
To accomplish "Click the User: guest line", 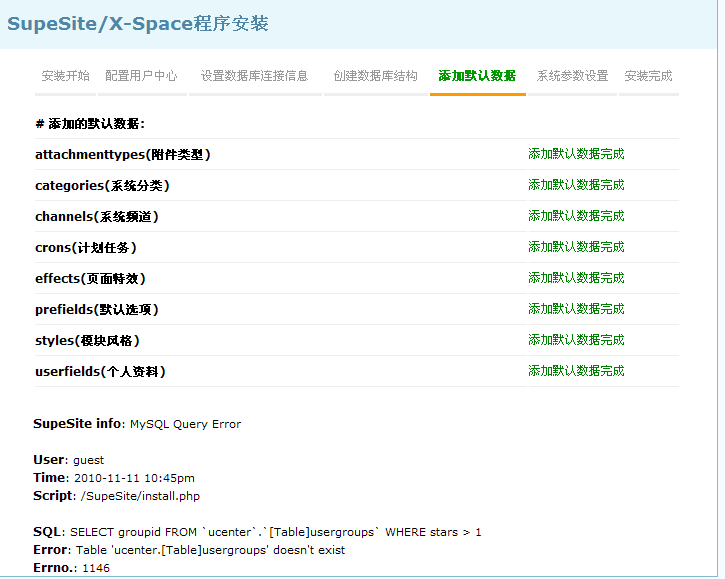I will pyautogui.click(x=69, y=460).
